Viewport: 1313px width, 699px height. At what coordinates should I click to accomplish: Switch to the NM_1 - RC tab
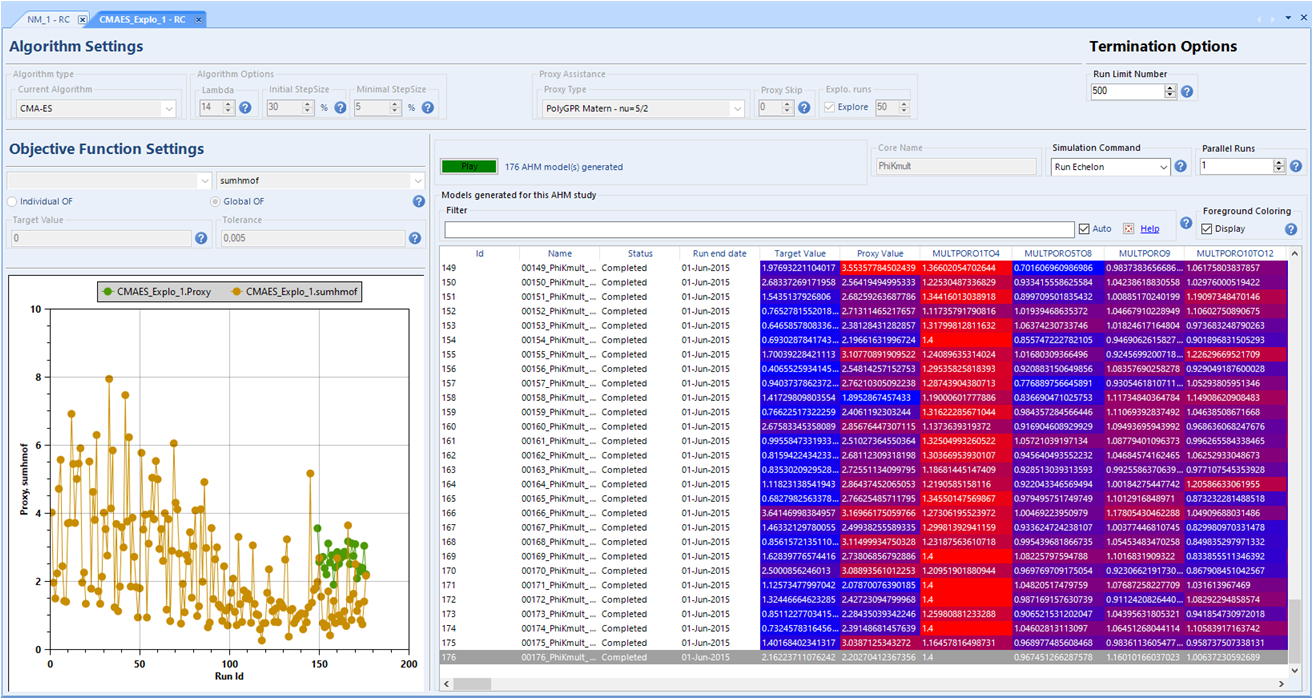(50, 19)
